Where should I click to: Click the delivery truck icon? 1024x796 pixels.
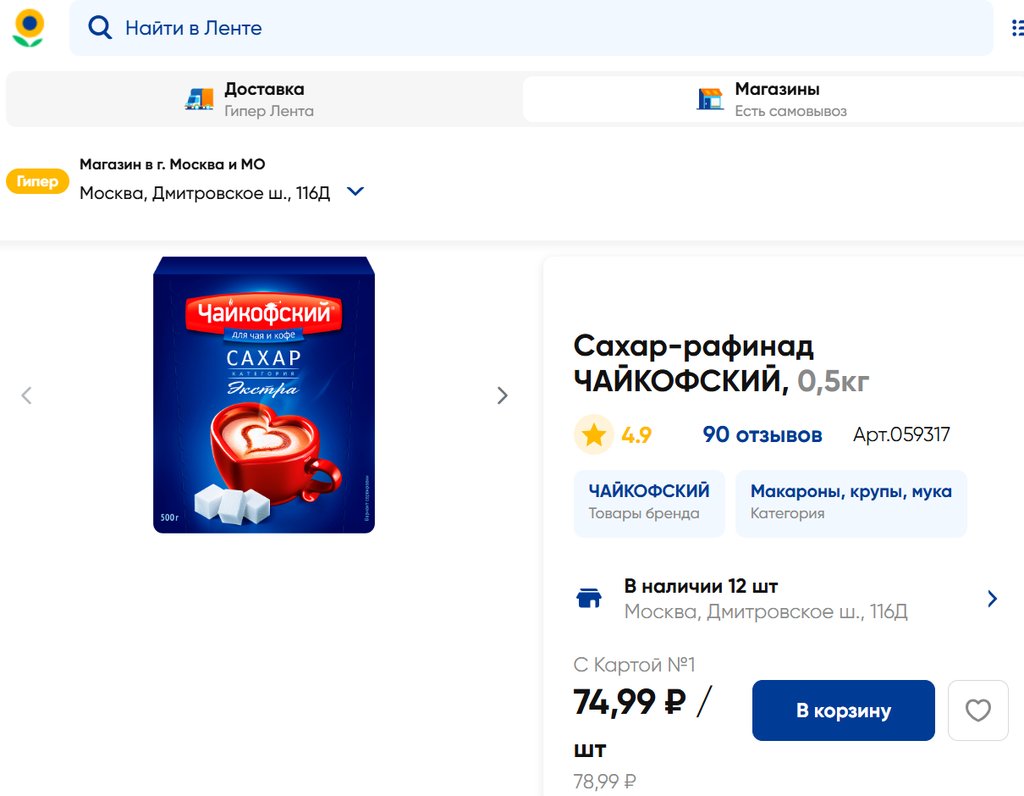pyautogui.click(x=199, y=99)
